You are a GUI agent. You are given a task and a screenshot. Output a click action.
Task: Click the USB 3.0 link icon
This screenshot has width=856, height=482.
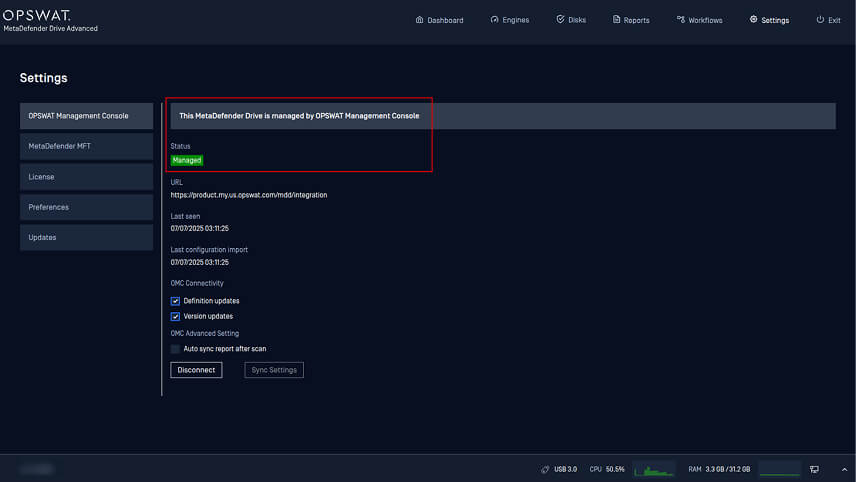[x=545, y=469]
